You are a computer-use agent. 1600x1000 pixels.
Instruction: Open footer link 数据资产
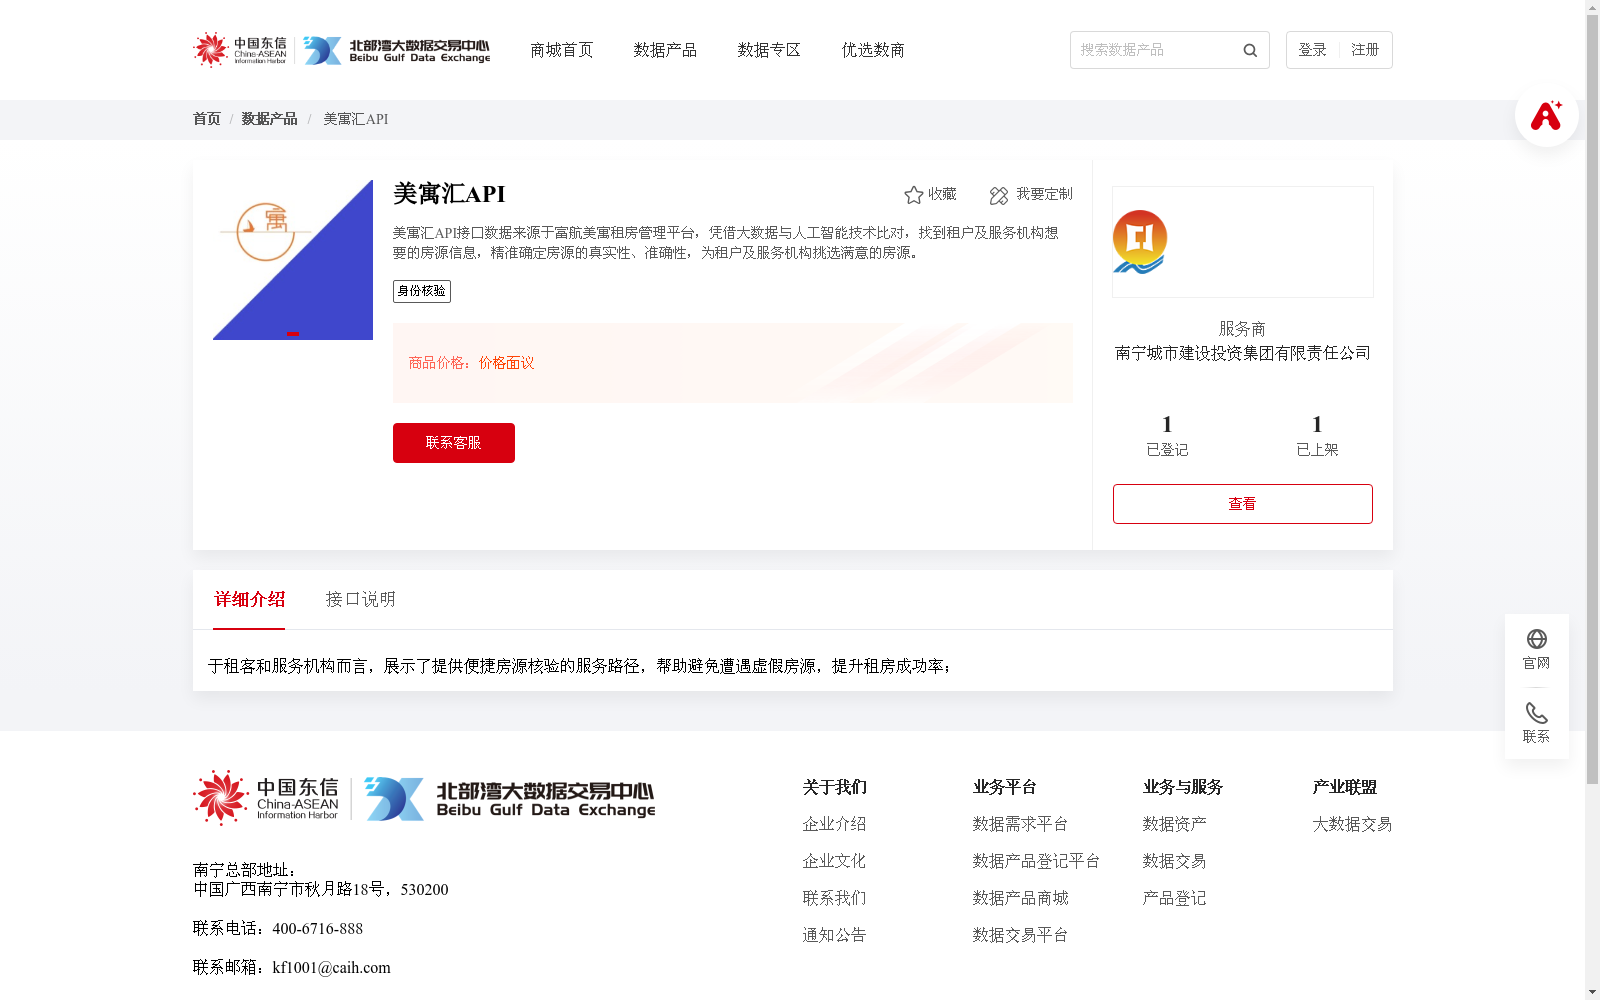click(x=1174, y=824)
